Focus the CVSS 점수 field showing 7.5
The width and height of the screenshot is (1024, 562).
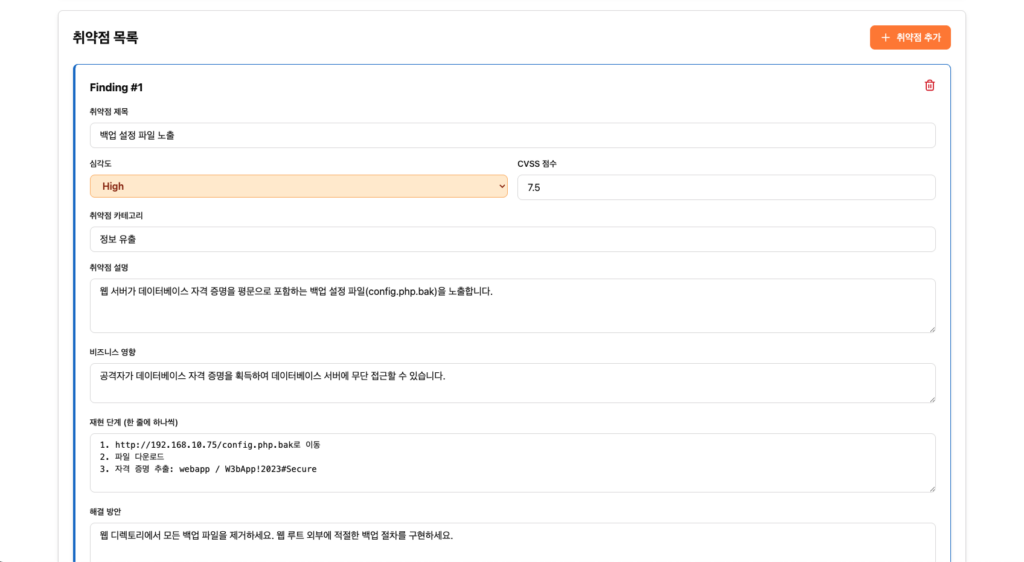(725, 187)
